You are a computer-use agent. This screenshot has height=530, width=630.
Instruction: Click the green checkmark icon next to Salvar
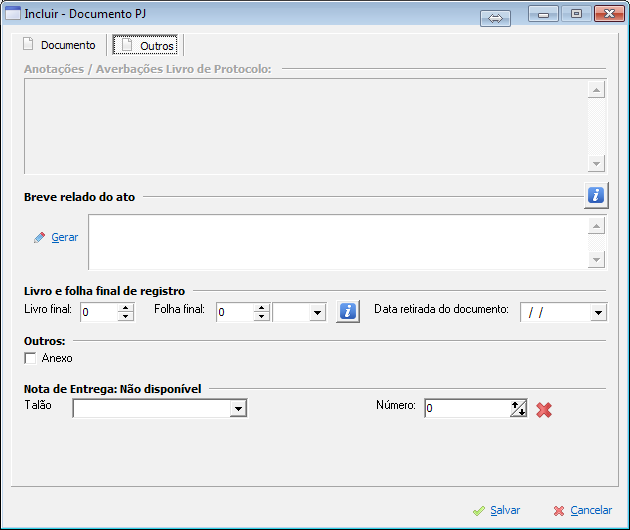479,511
